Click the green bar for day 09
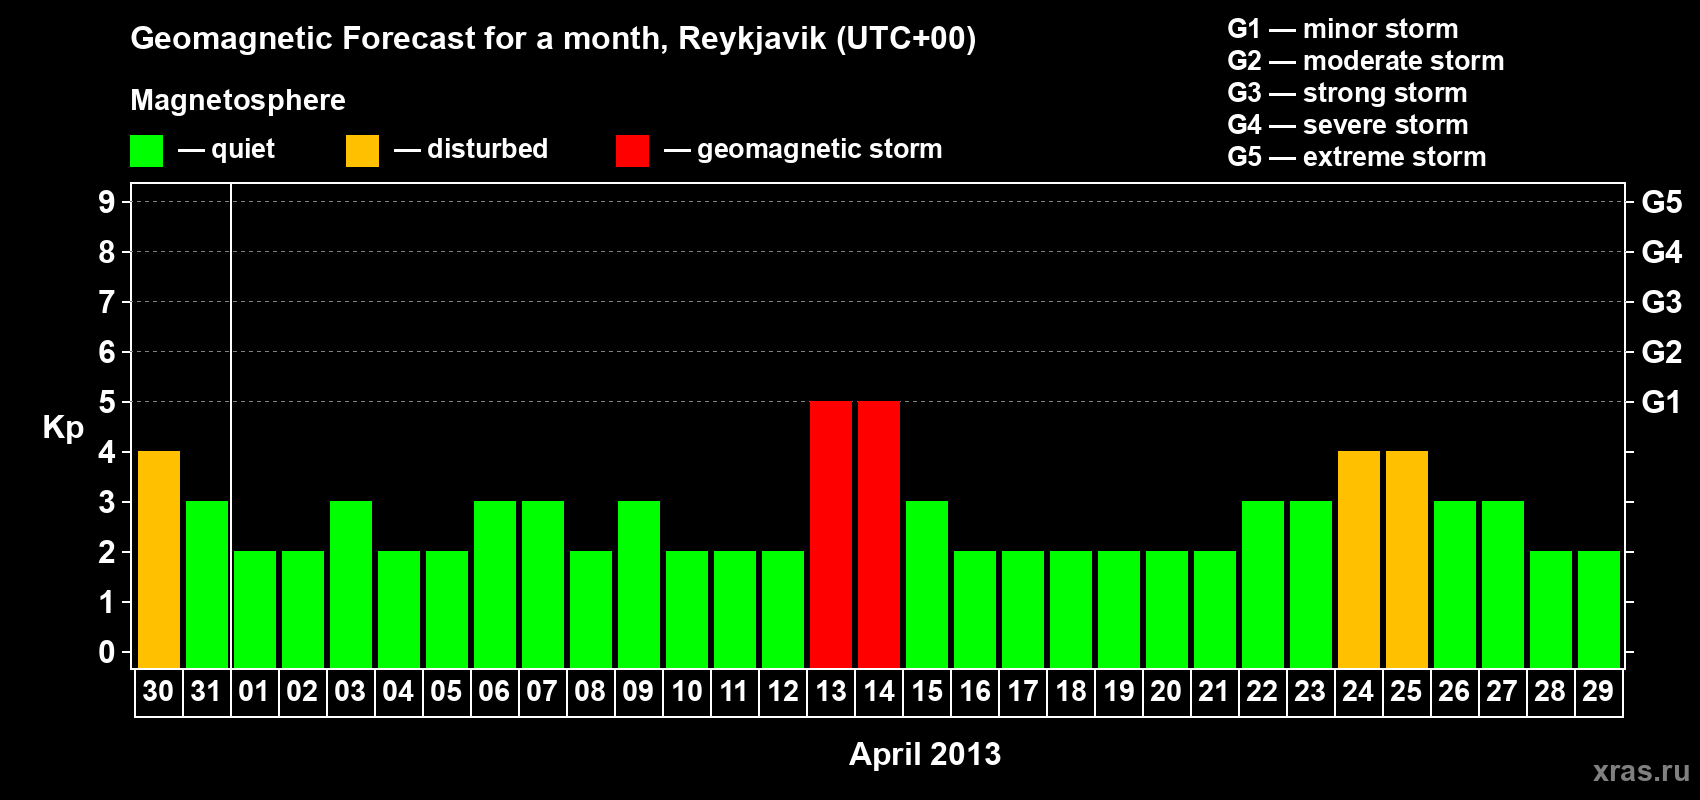The width and height of the screenshot is (1700, 800). (x=639, y=584)
